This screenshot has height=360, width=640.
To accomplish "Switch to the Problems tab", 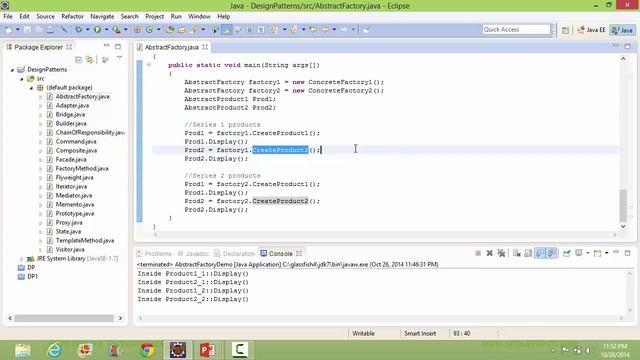I will tap(154, 253).
